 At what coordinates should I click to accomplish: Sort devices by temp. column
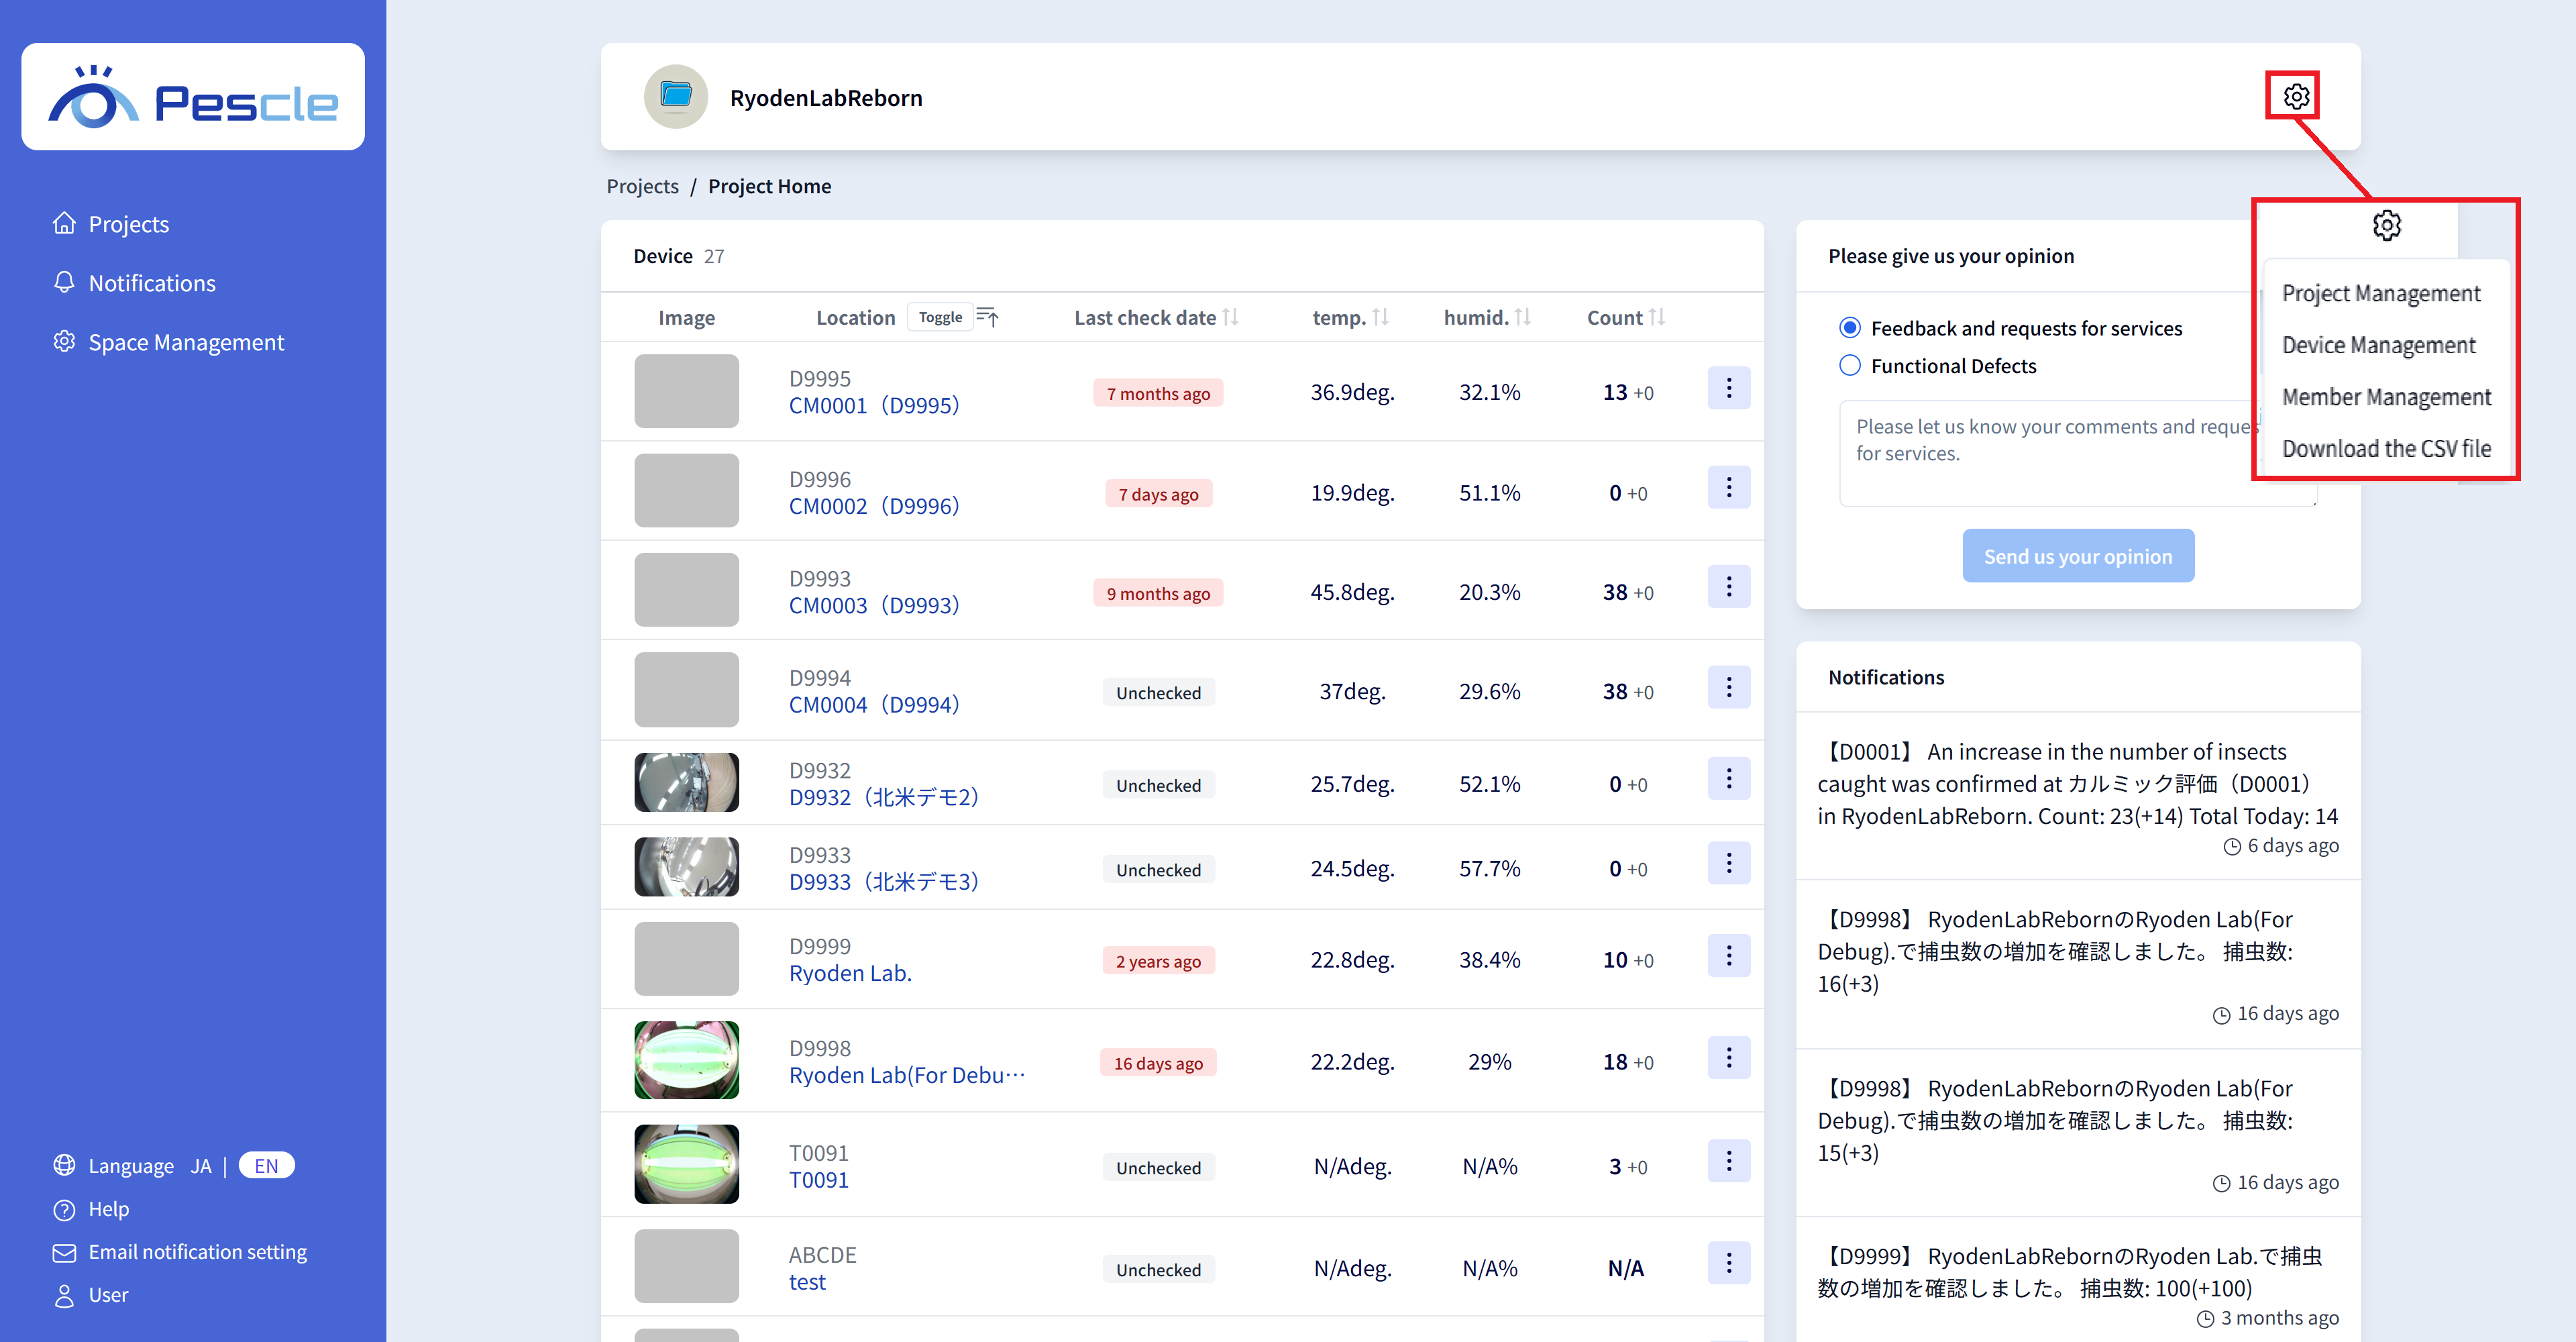(1380, 318)
